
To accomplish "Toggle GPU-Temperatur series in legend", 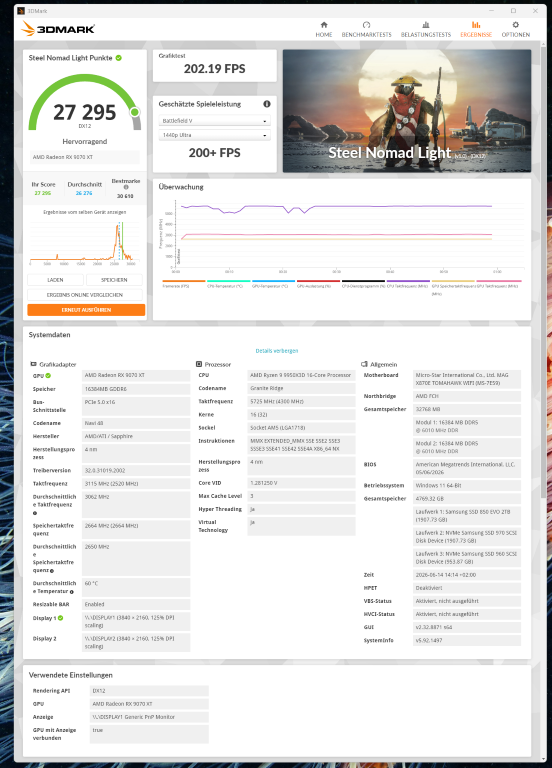I will click(273, 284).
